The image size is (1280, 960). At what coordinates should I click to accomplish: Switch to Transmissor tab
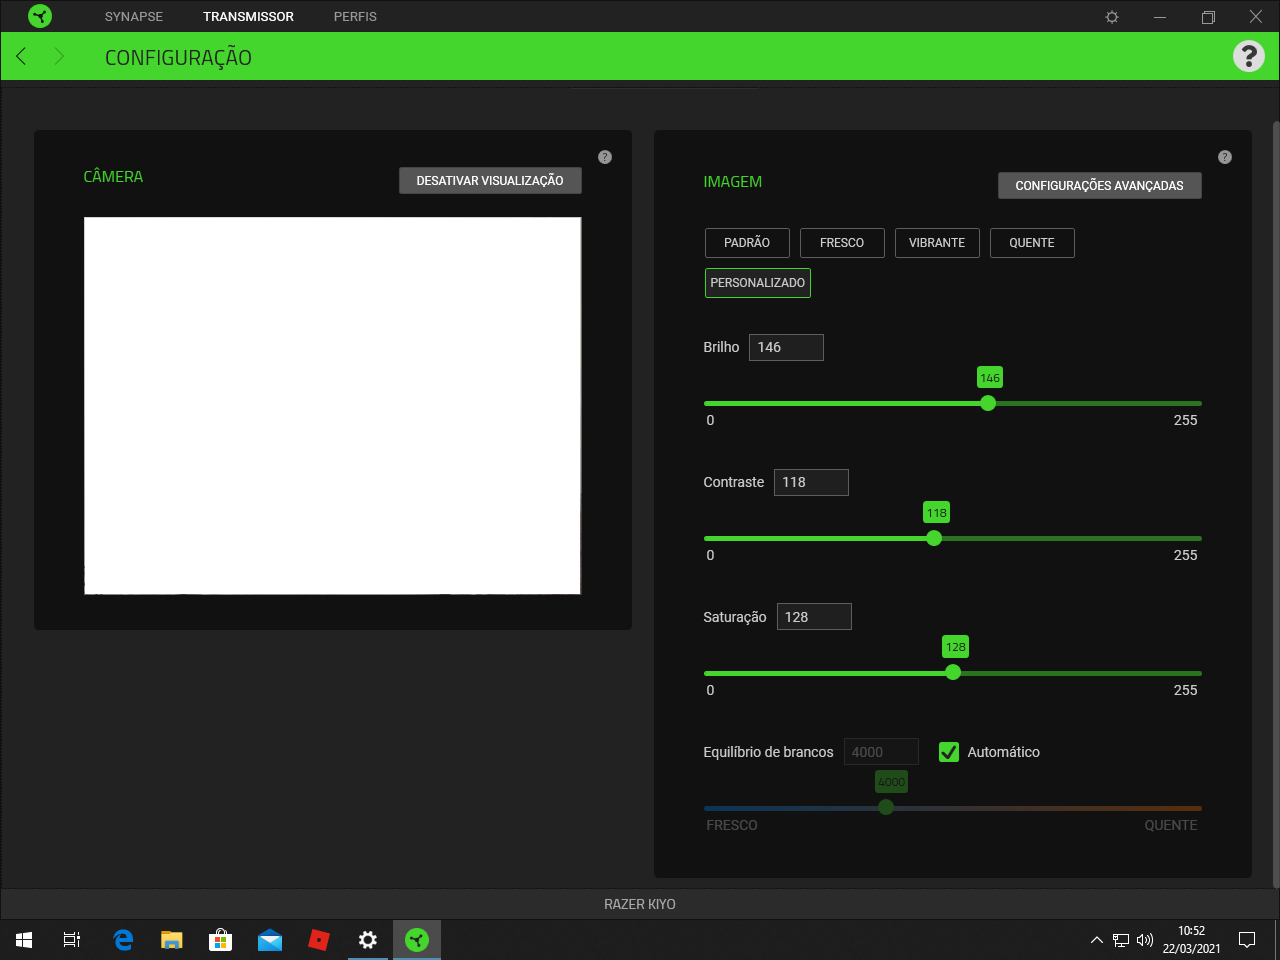click(x=248, y=17)
